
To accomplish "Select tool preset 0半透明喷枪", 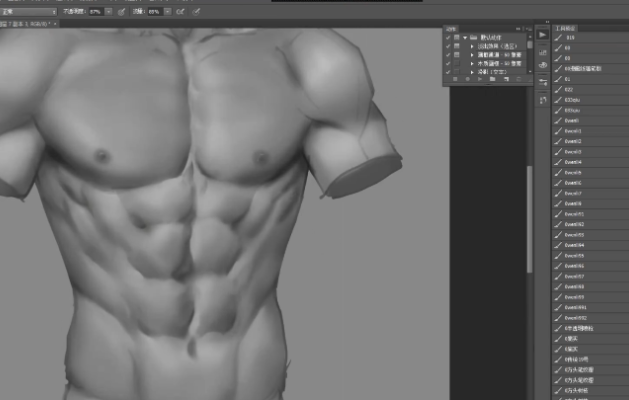I will [590, 328].
